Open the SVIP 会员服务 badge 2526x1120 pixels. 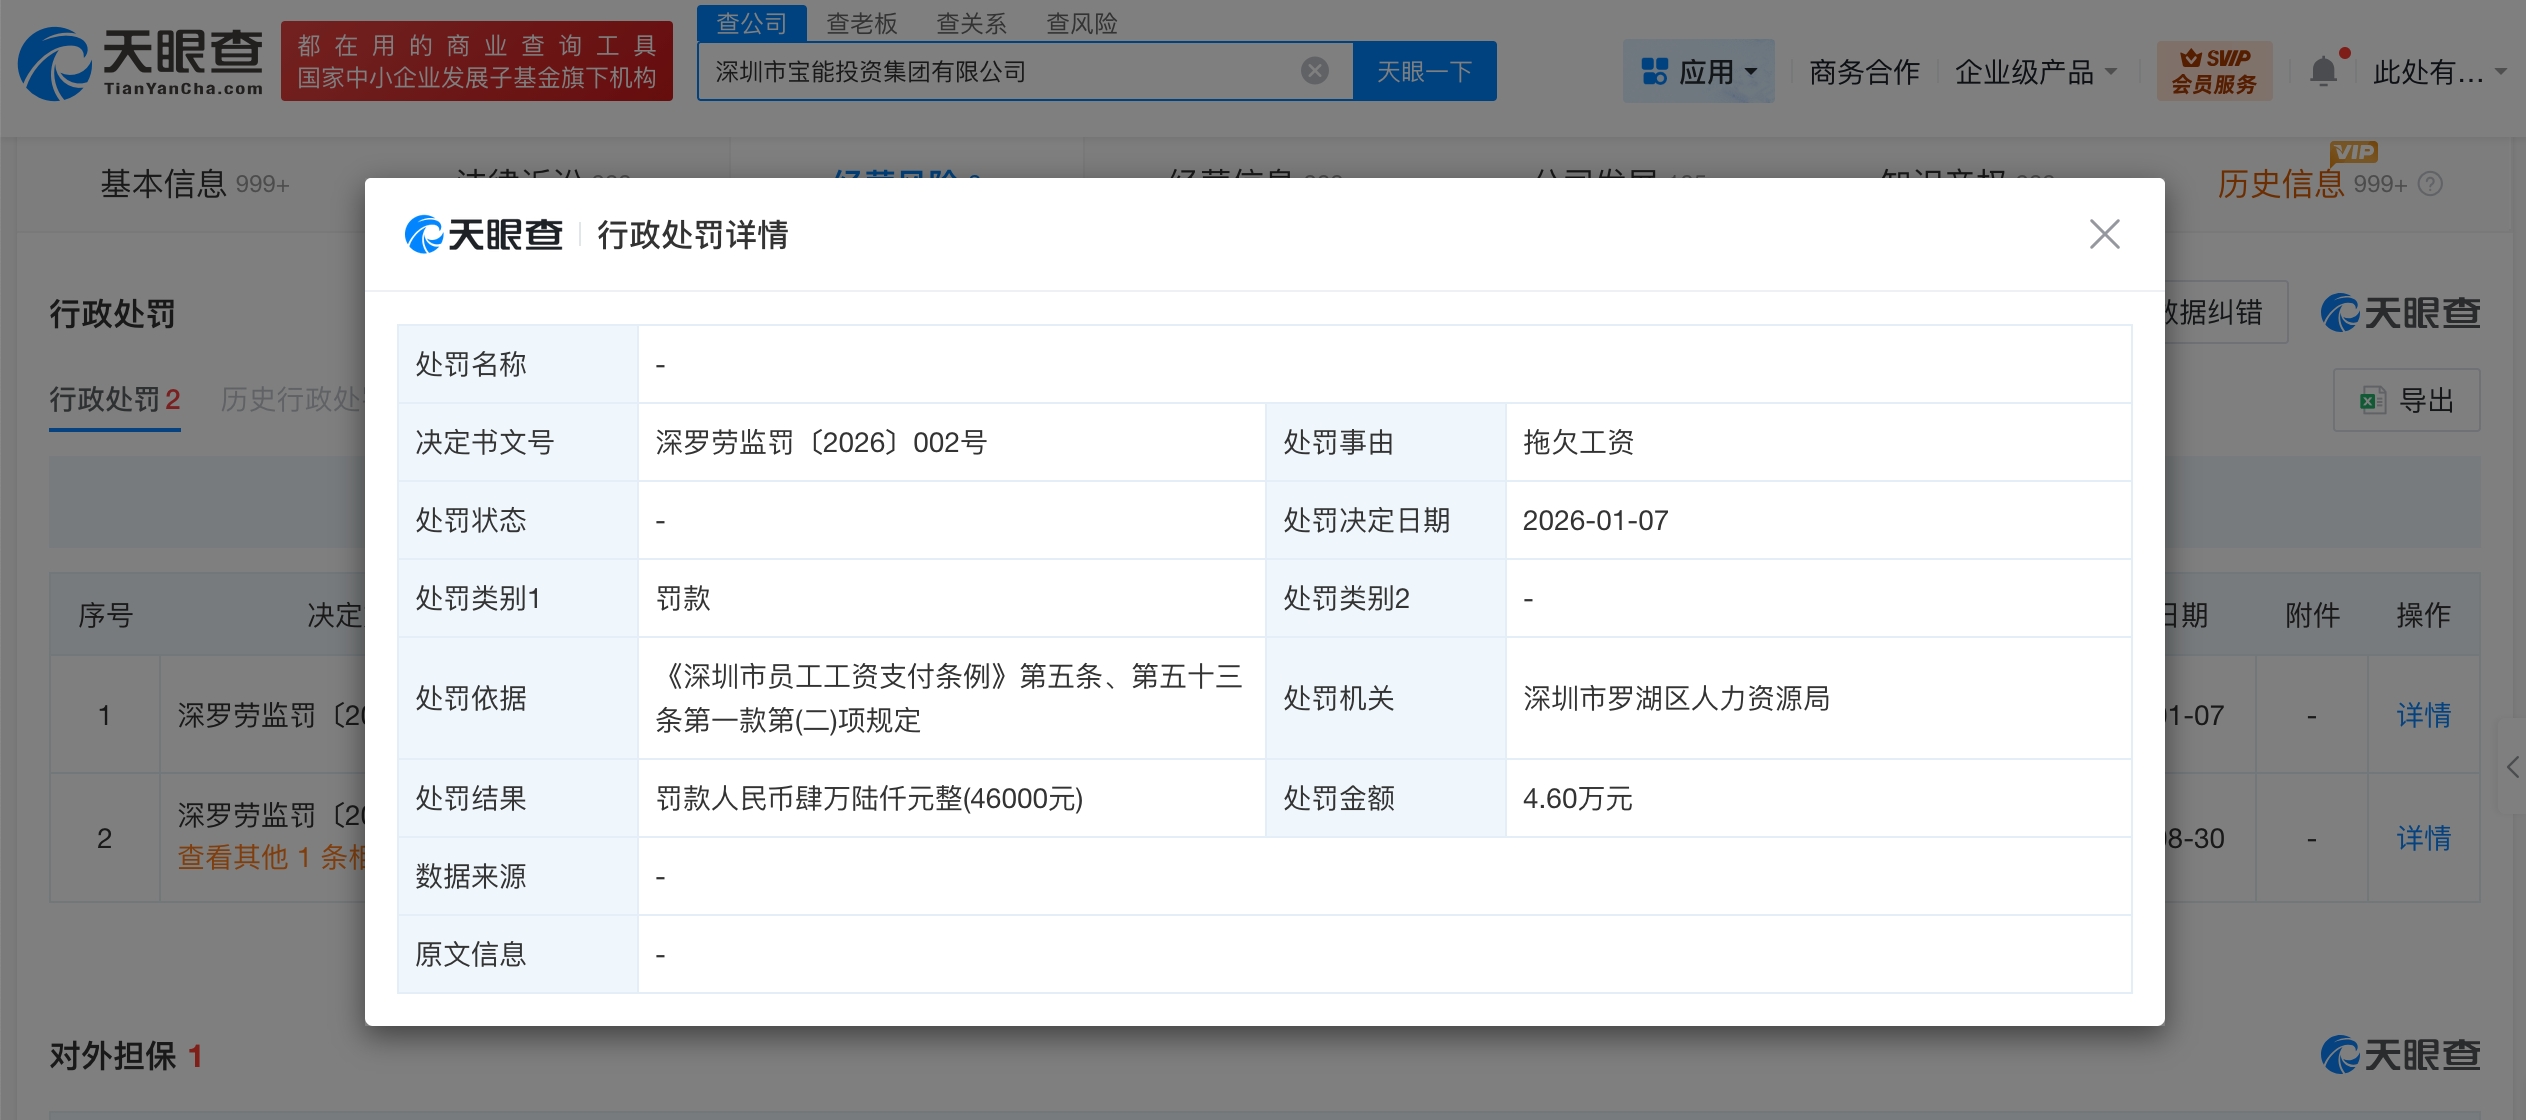click(x=2214, y=71)
